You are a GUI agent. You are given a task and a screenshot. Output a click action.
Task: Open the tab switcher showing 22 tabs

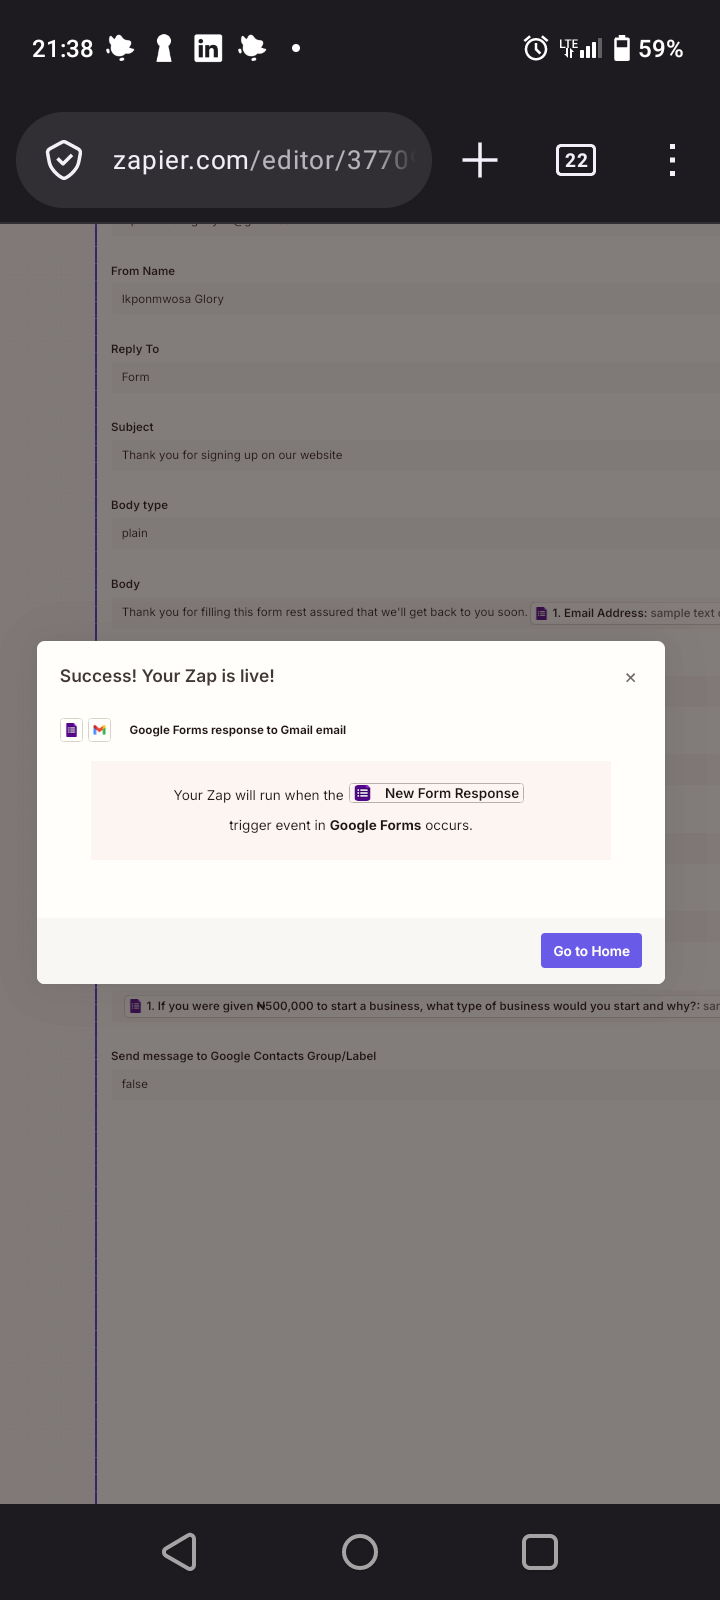[576, 160]
